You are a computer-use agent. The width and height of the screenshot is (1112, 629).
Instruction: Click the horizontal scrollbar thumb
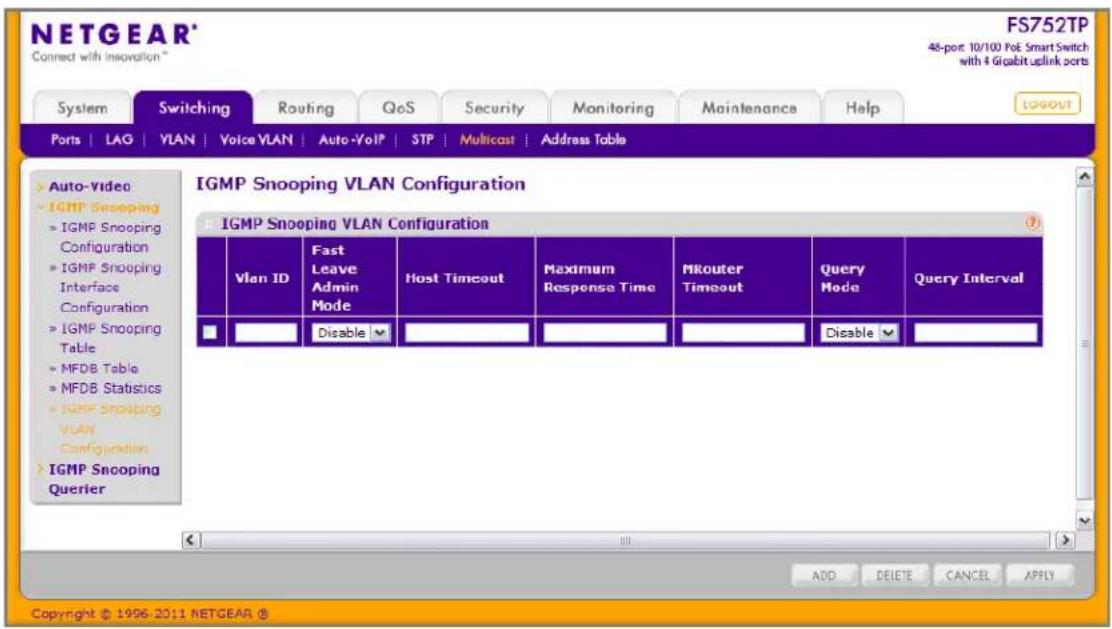click(626, 540)
